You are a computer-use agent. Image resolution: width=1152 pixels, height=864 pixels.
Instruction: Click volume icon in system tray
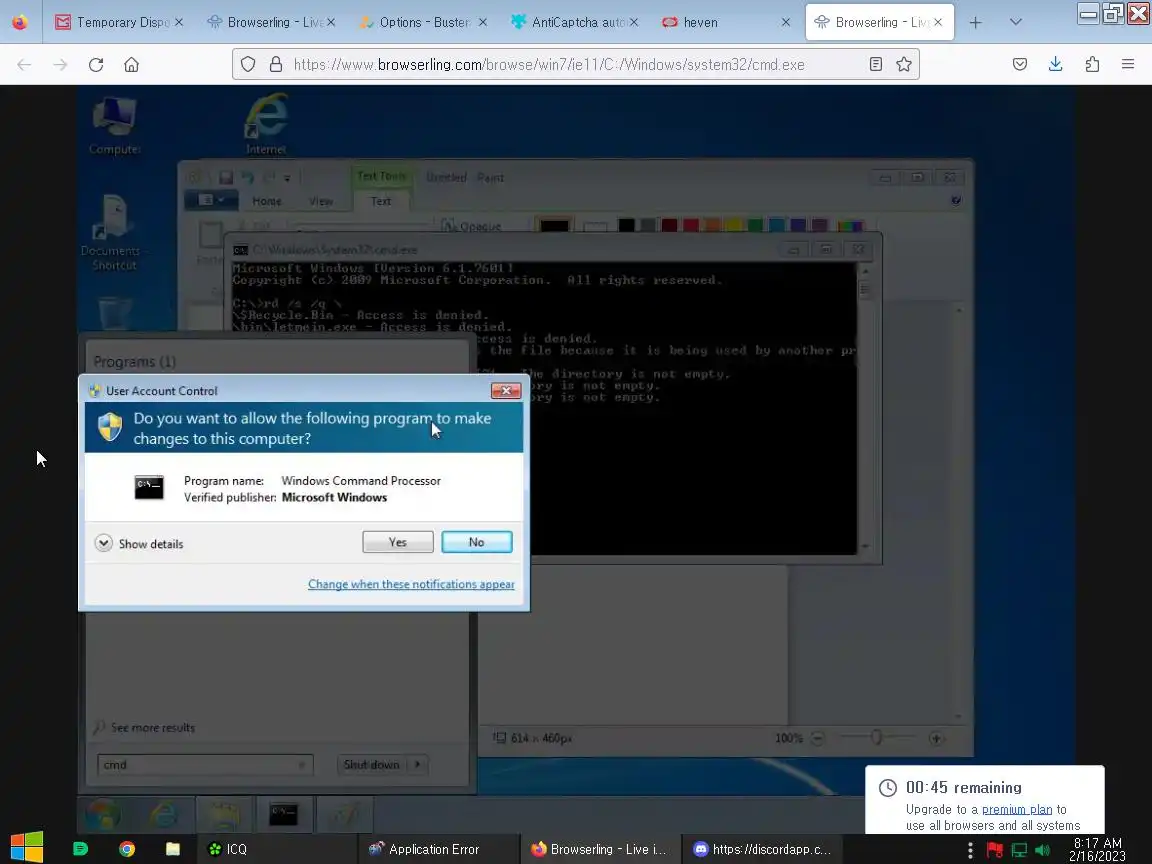pyautogui.click(x=1042, y=850)
